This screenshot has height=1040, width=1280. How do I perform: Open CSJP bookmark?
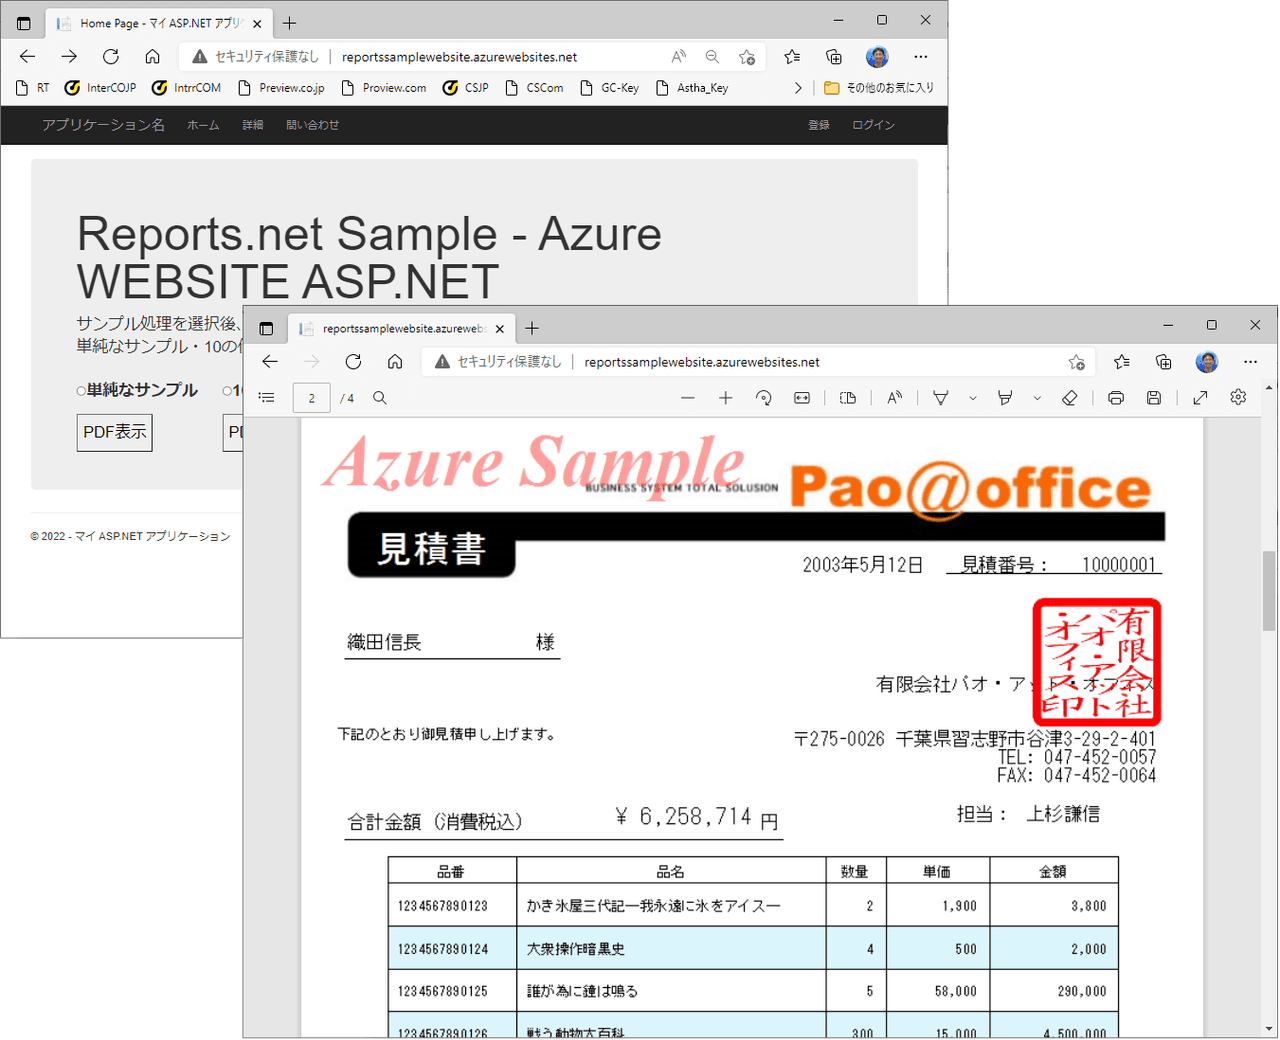pos(466,88)
